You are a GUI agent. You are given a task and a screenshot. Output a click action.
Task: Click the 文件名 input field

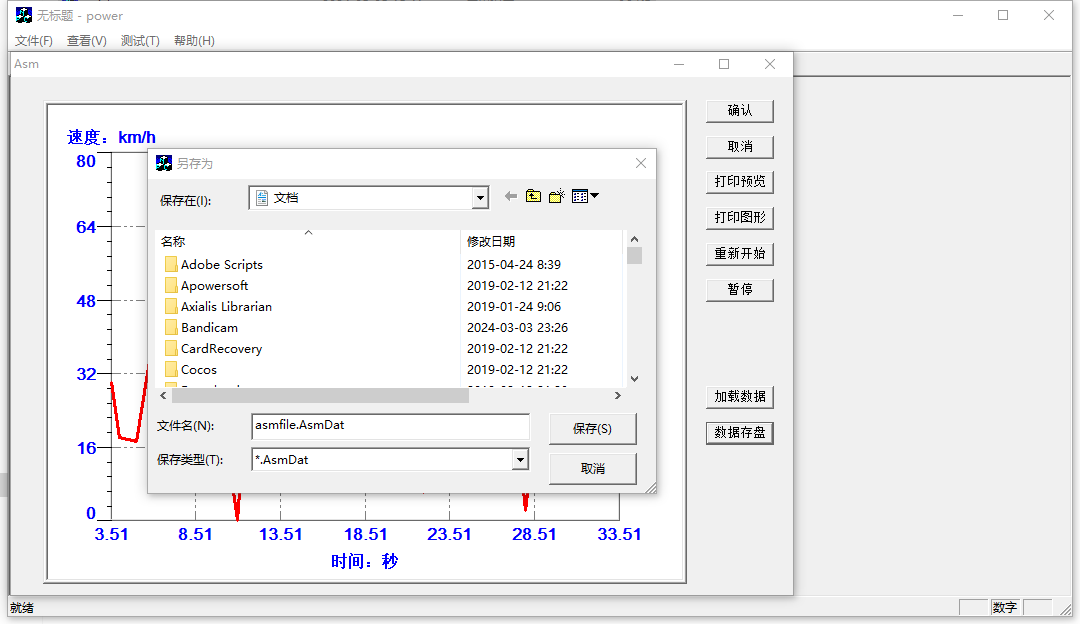(x=390, y=425)
